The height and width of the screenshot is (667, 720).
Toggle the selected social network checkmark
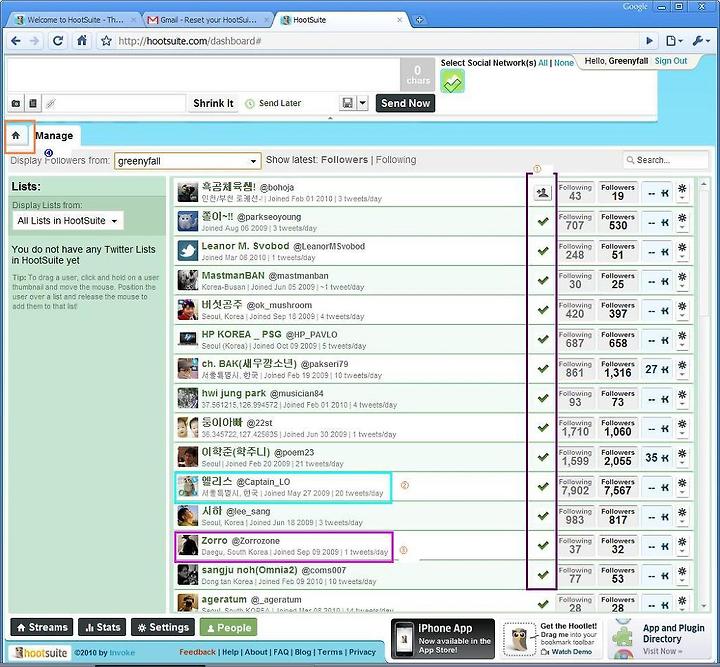click(452, 82)
